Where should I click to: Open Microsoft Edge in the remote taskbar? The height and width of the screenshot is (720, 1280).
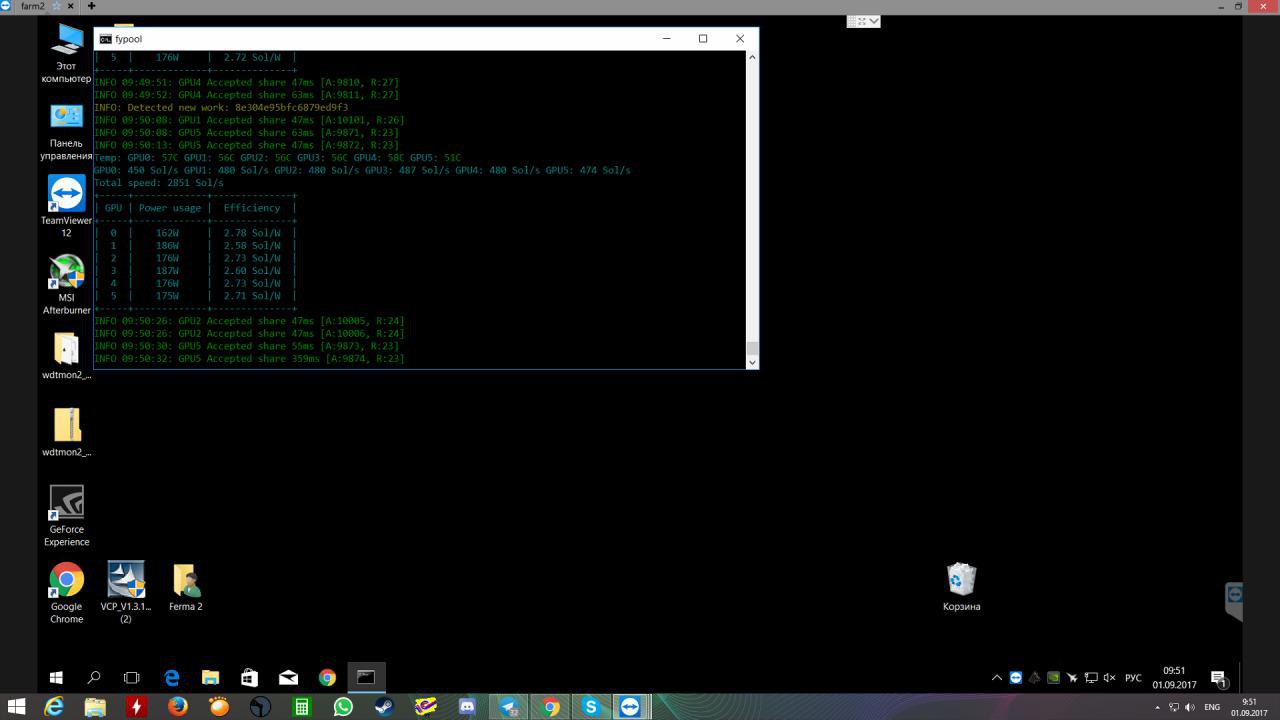171,677
